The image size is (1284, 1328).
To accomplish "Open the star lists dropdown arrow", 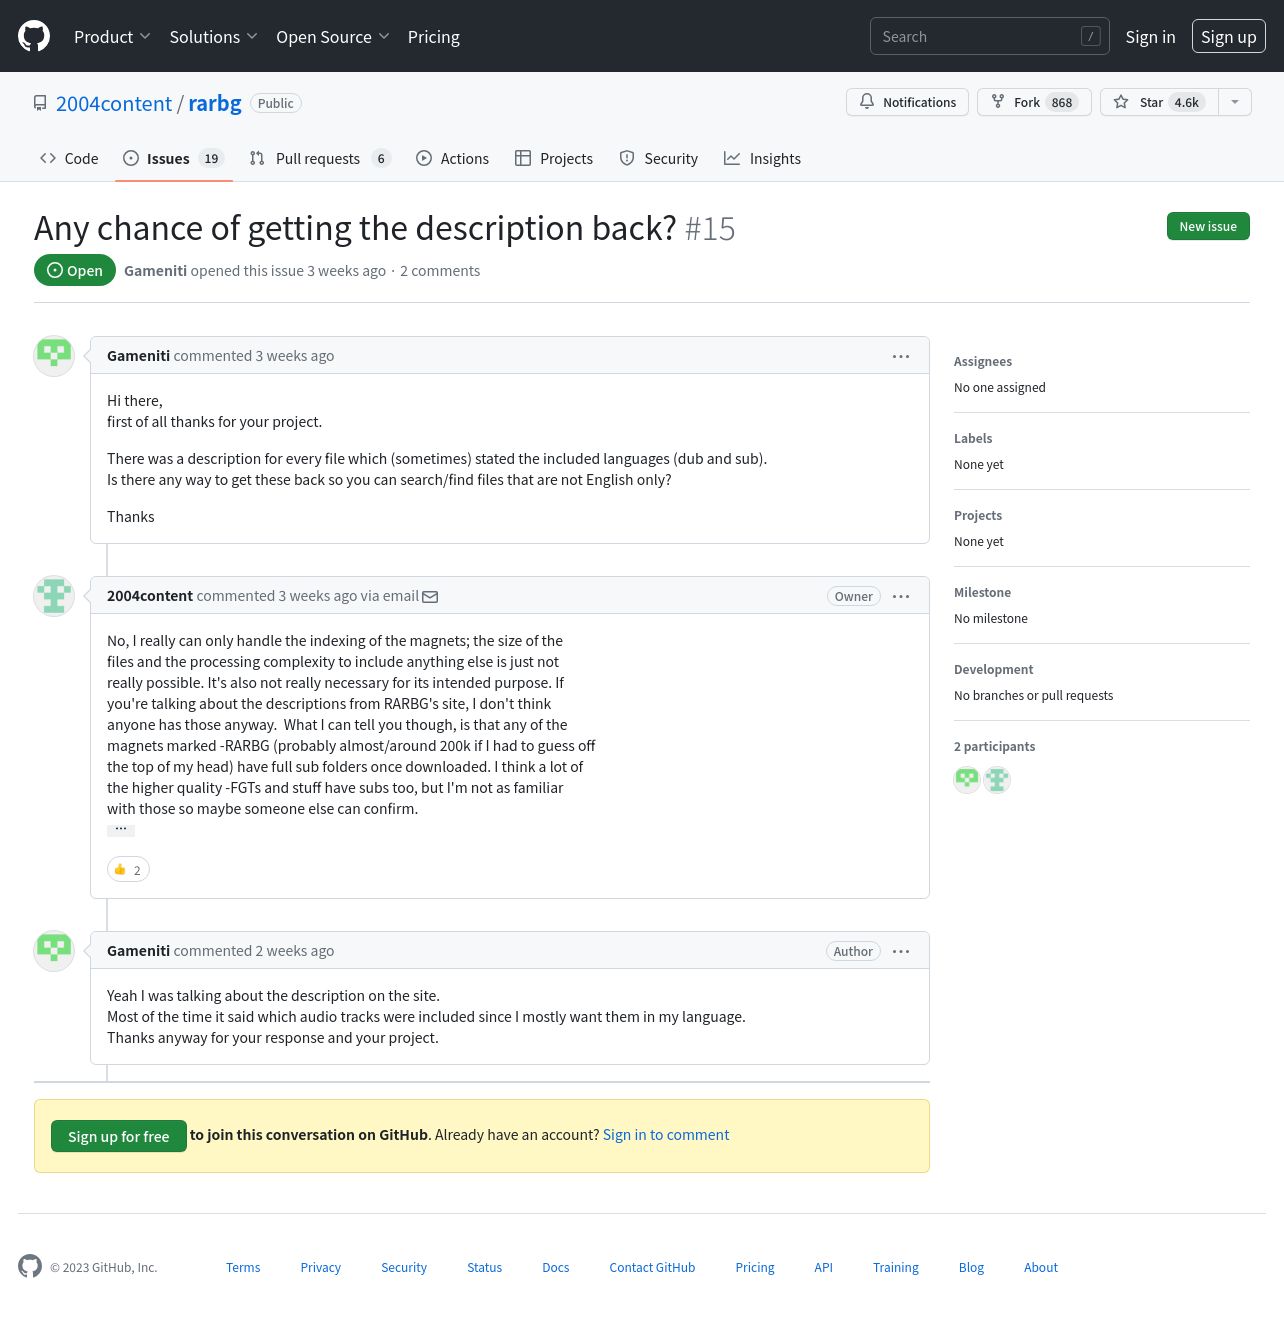I will (x=1235, y=102).
